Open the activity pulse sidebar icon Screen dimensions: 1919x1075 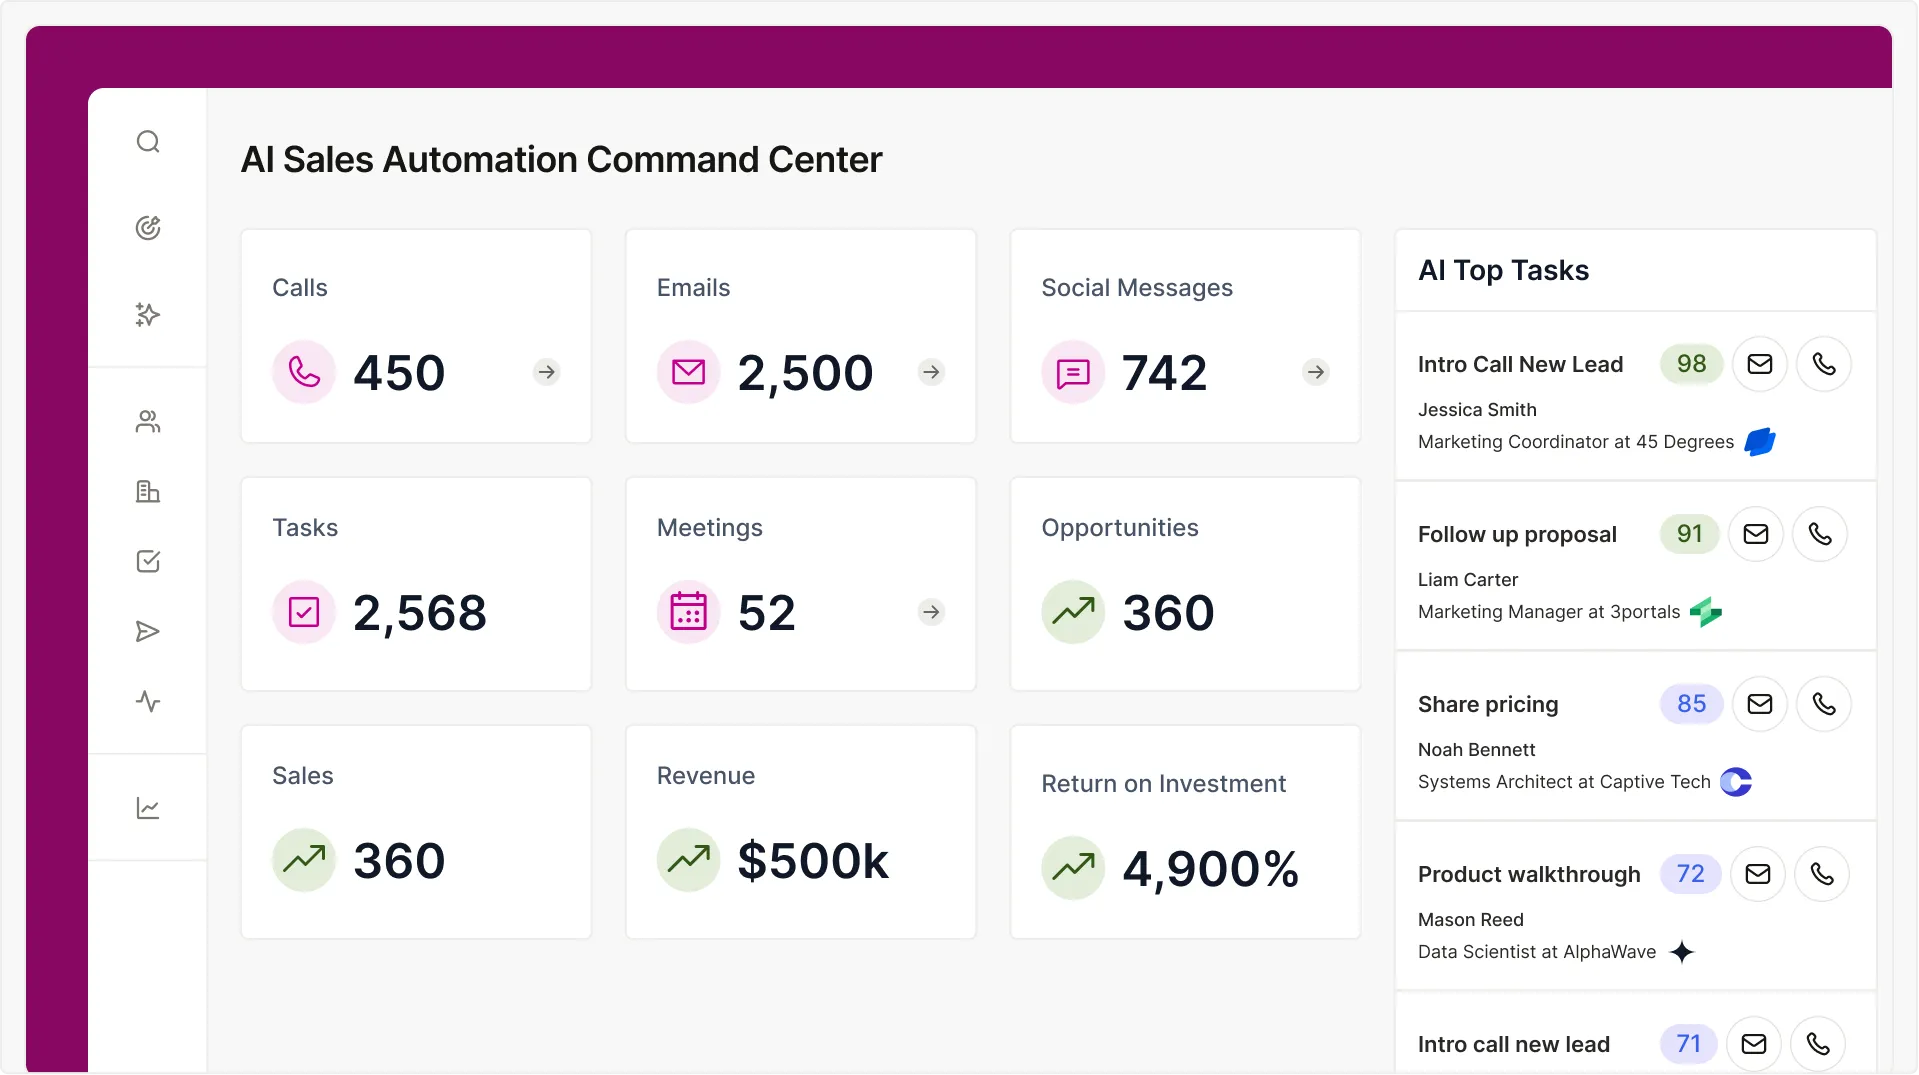[148, 701]
